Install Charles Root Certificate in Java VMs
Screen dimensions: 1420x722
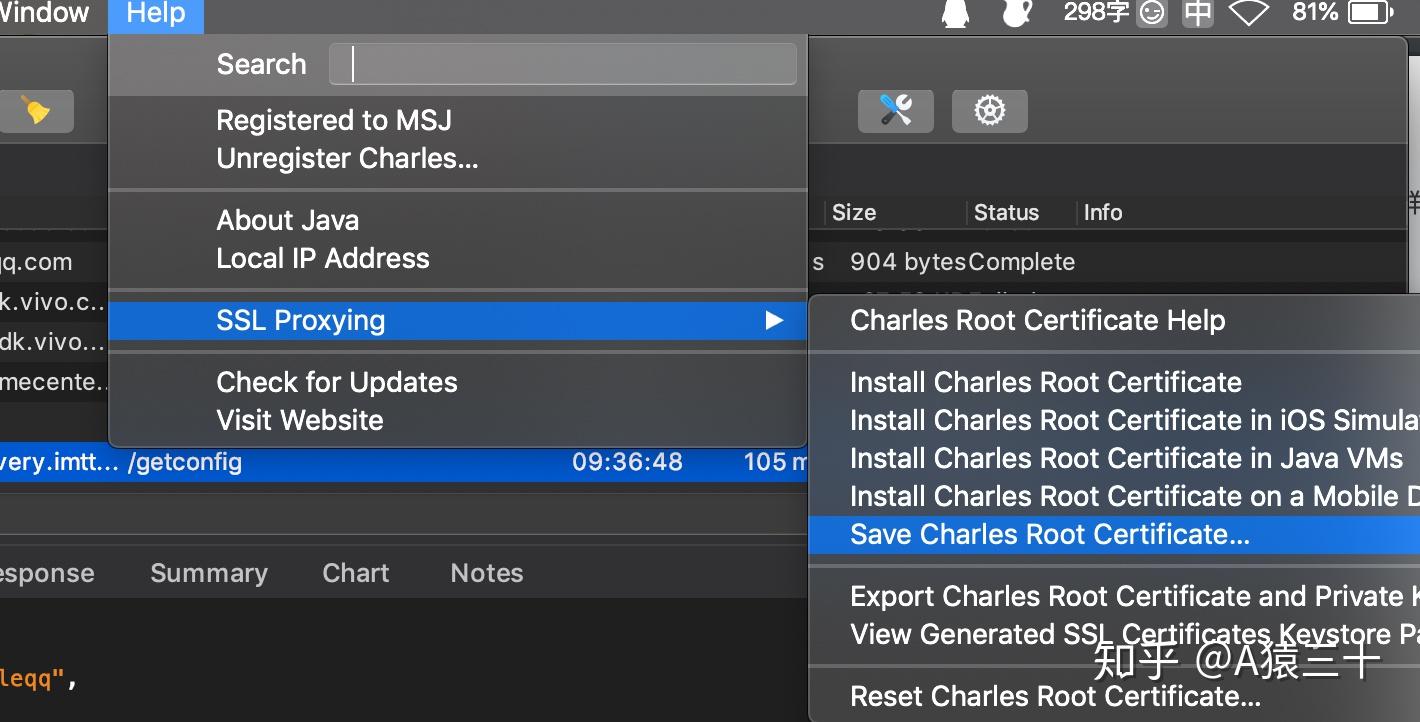1114,458
